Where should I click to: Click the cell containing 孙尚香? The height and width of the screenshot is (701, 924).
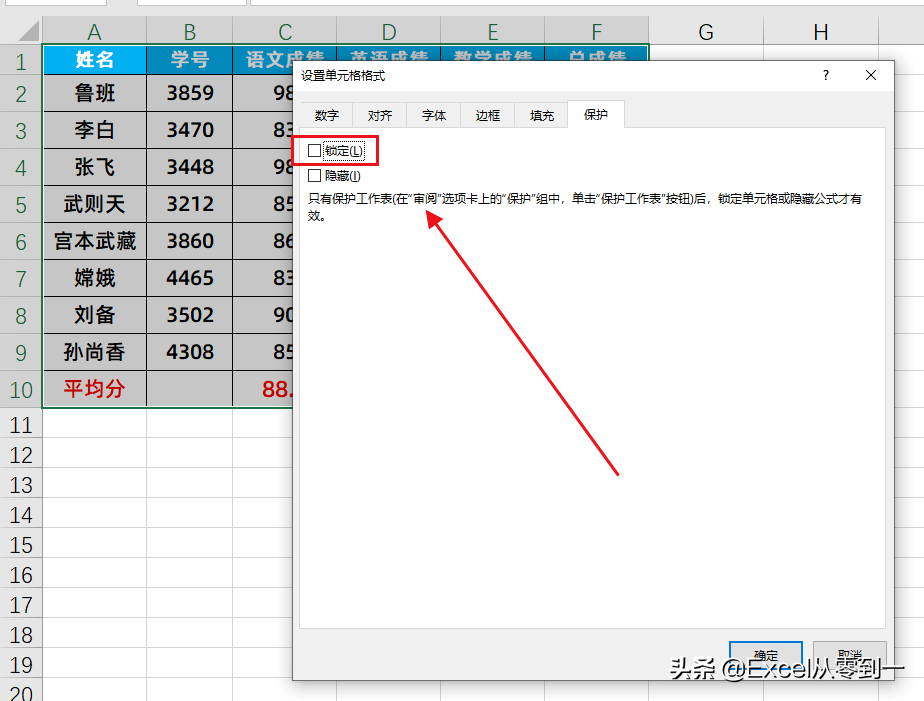point(94,352)
